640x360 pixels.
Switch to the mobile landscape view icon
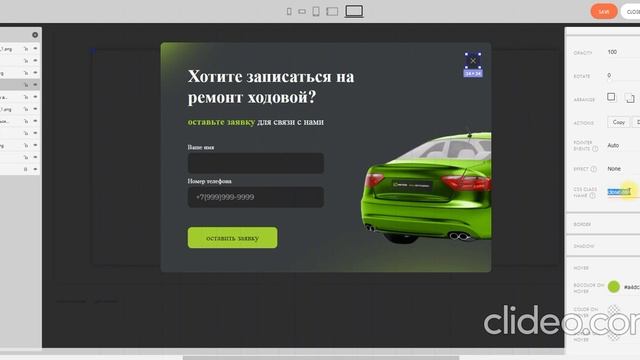(x=302, y=12)
